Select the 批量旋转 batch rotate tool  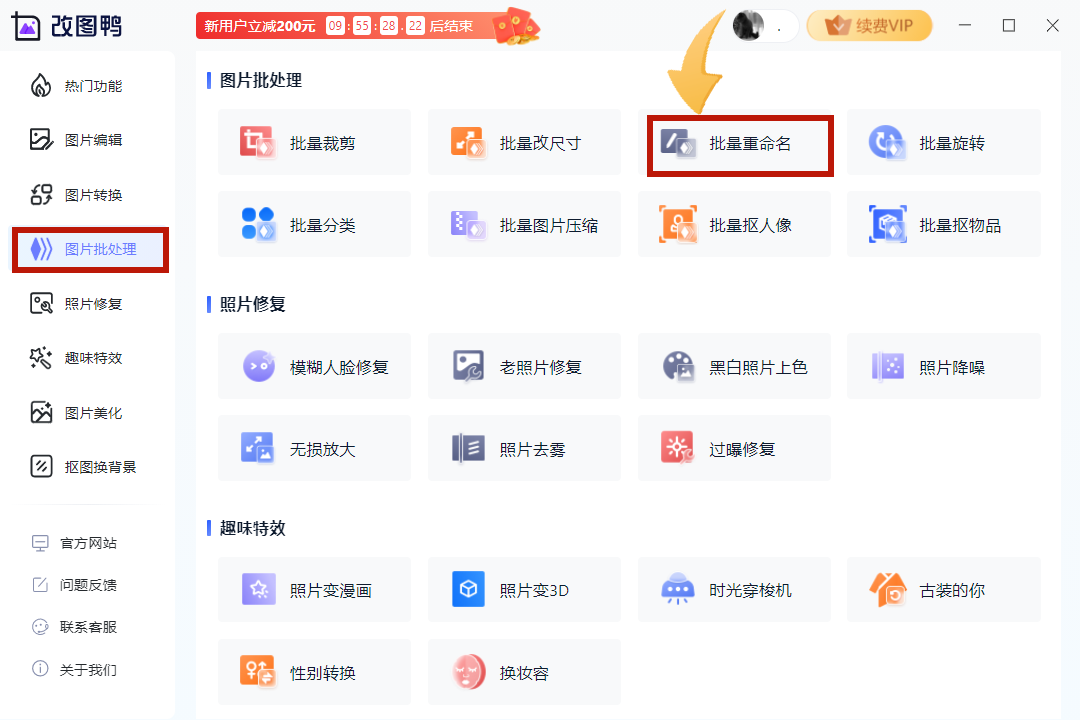coord(944,142)
